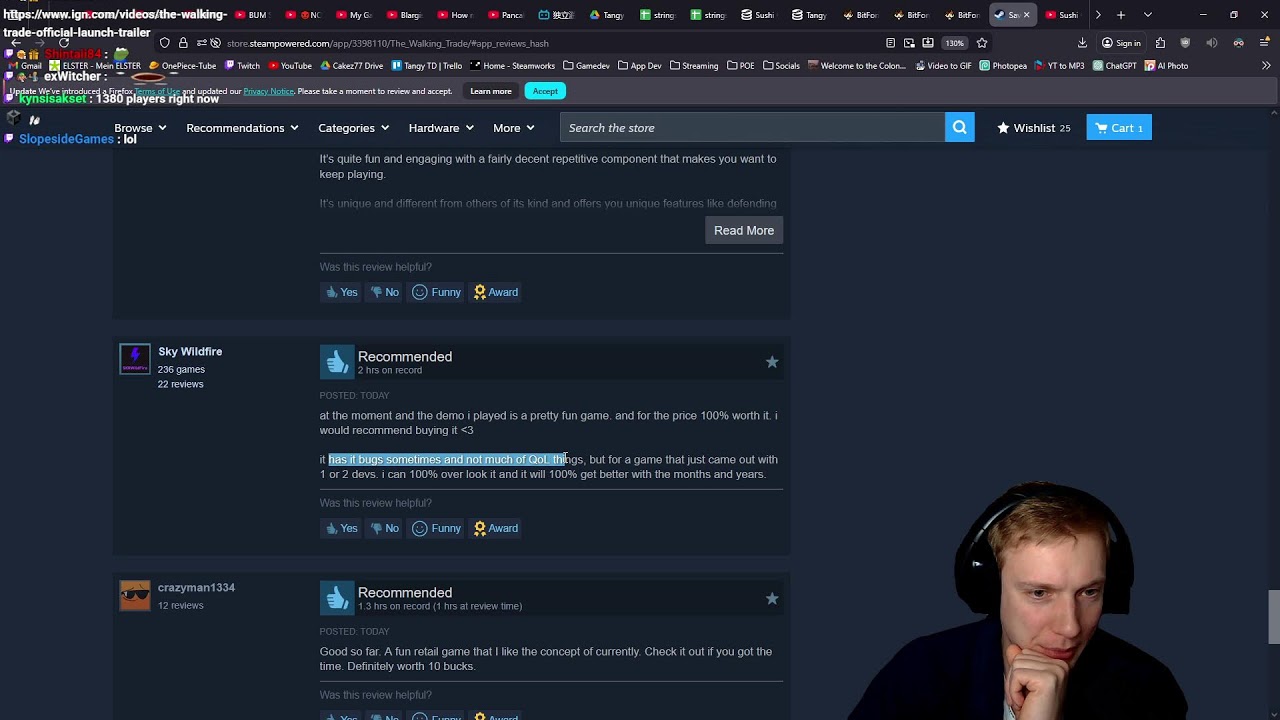This screenshot has height=720, width=1280.
Task: Mark Sky Wildfire's review as Funny
Action: pos(437,528)
